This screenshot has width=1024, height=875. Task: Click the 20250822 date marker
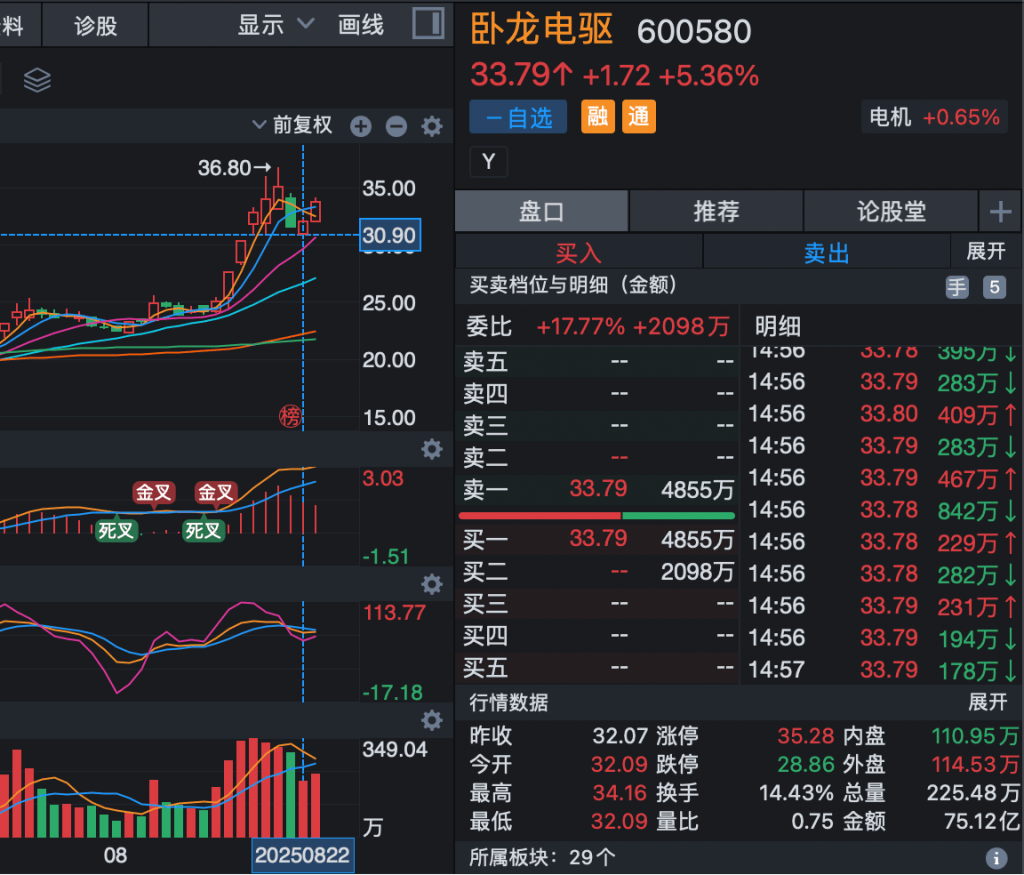pyautogui.click(x=302, y=855)
